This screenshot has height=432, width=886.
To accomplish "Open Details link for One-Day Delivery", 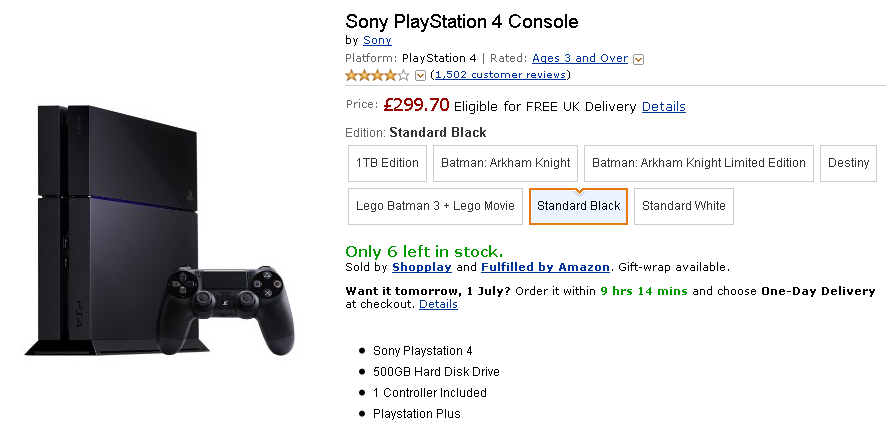I will pyautogui.click(x=438, y=304).
